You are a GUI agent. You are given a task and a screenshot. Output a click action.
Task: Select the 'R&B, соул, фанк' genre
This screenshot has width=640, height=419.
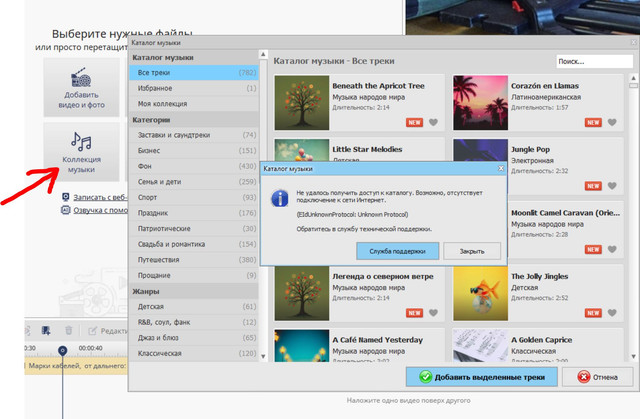coord(194,322)
